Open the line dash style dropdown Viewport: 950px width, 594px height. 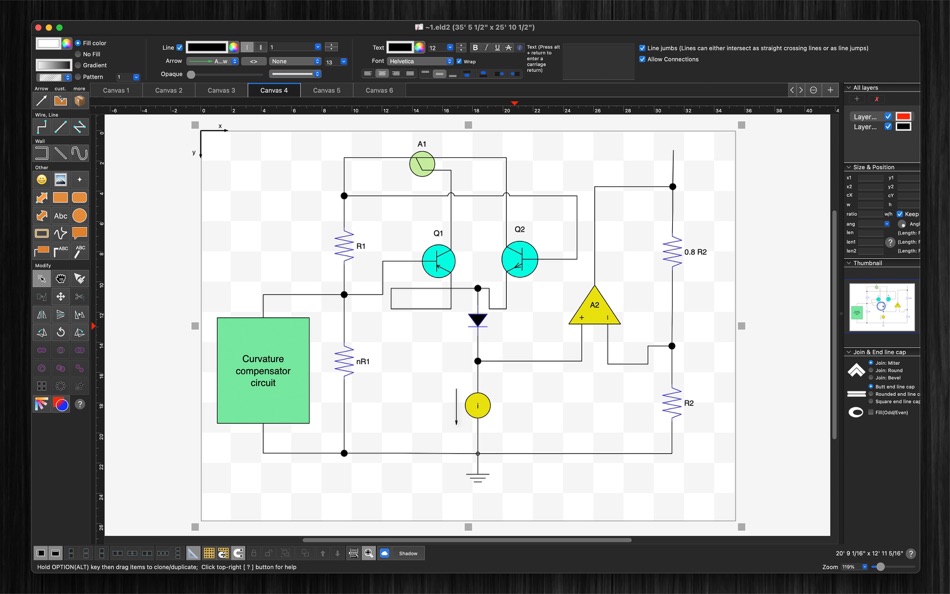295,74
